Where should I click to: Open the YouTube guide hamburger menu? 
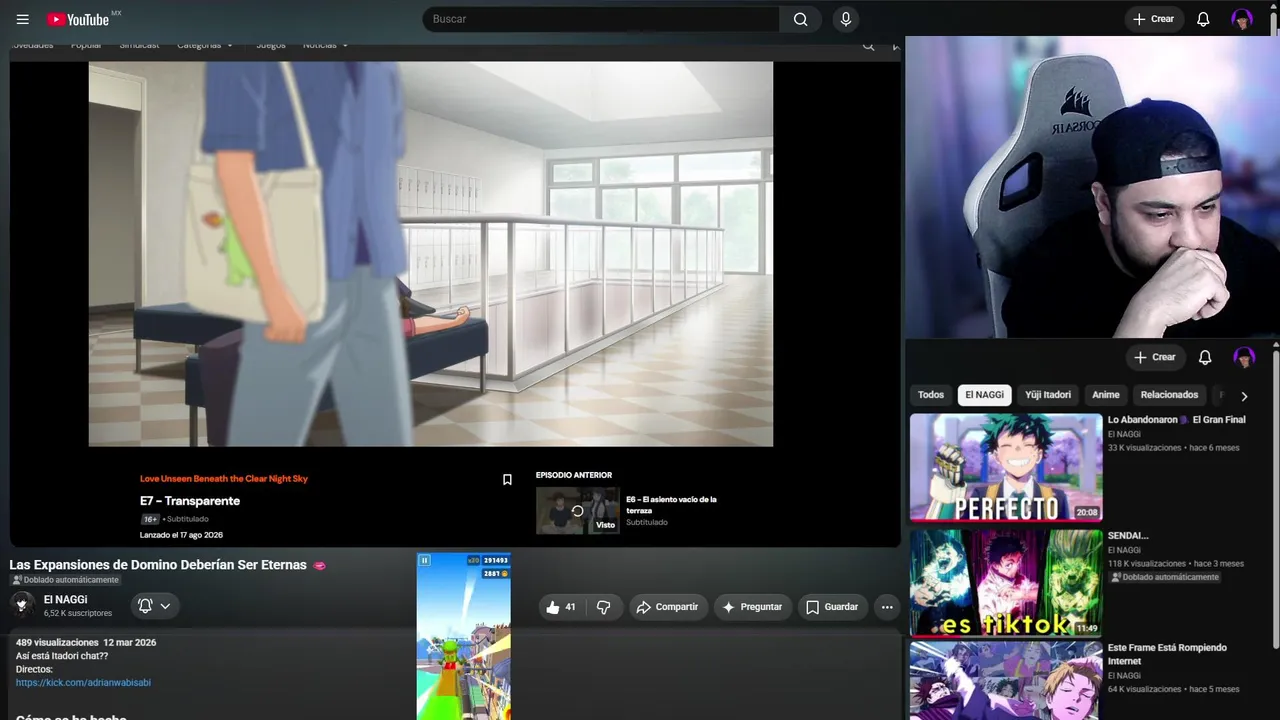point(23,19)
